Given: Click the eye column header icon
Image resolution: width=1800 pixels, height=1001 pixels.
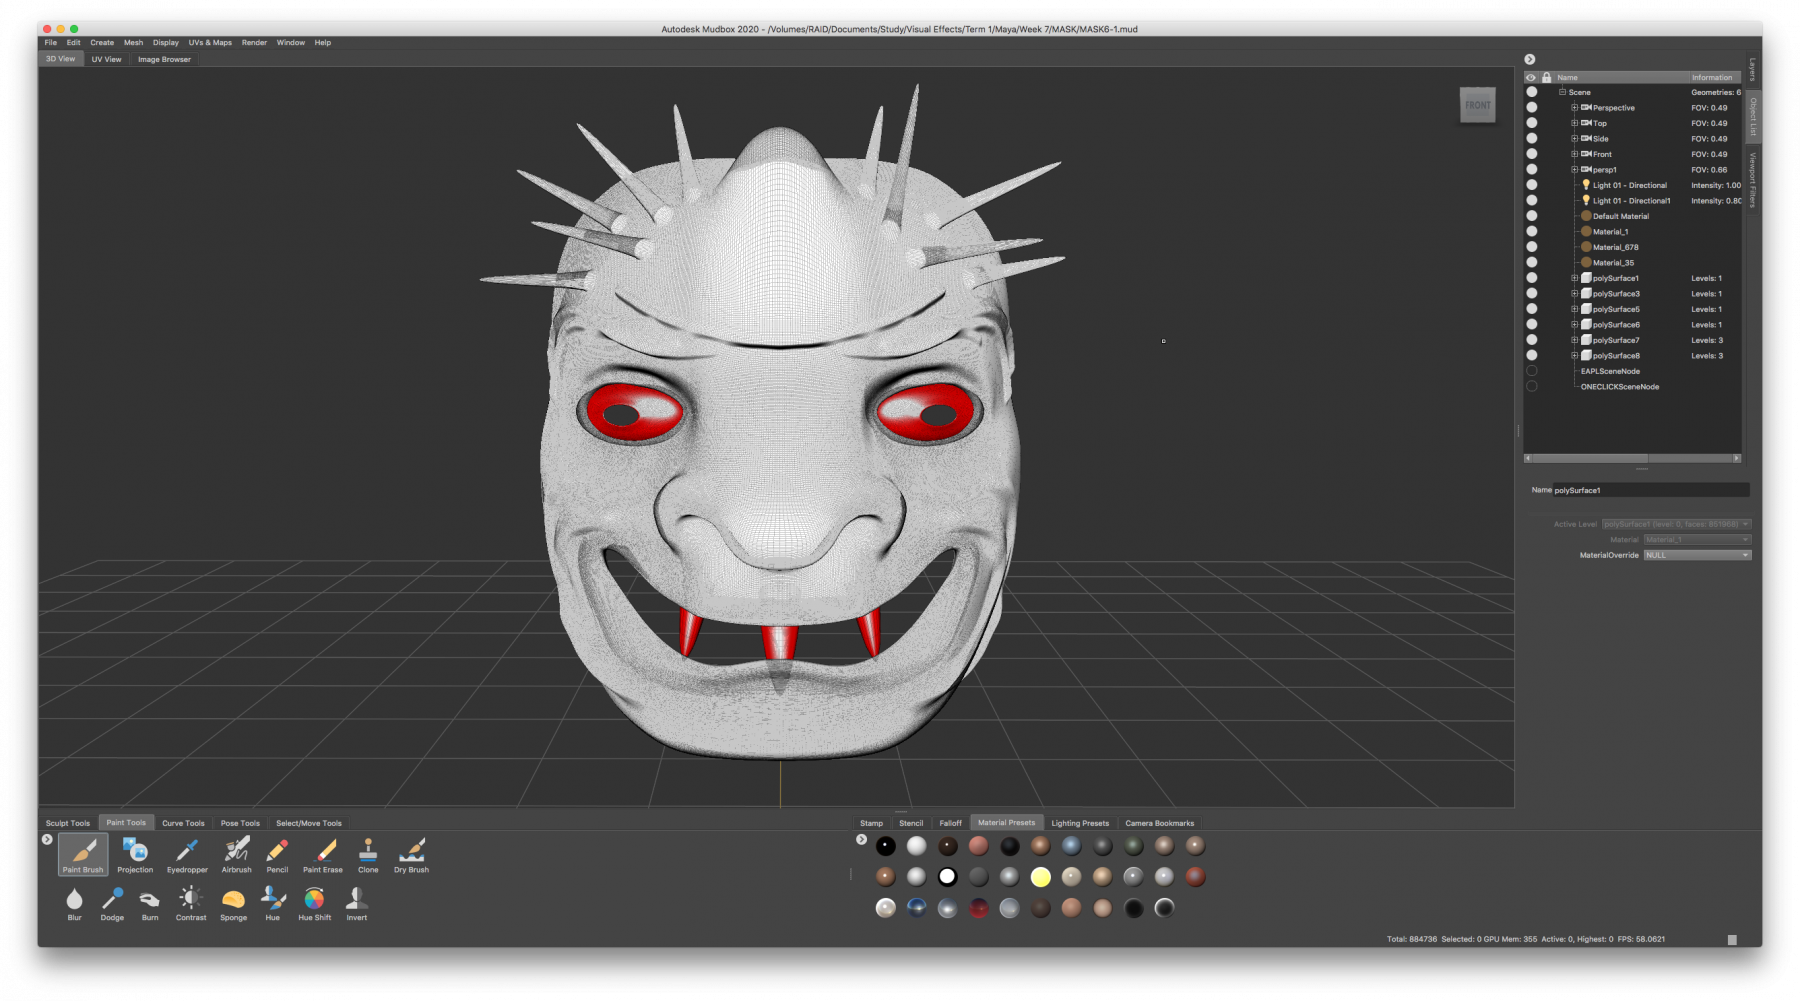Looking at the screenshot, I should (x=1530, y=77).
